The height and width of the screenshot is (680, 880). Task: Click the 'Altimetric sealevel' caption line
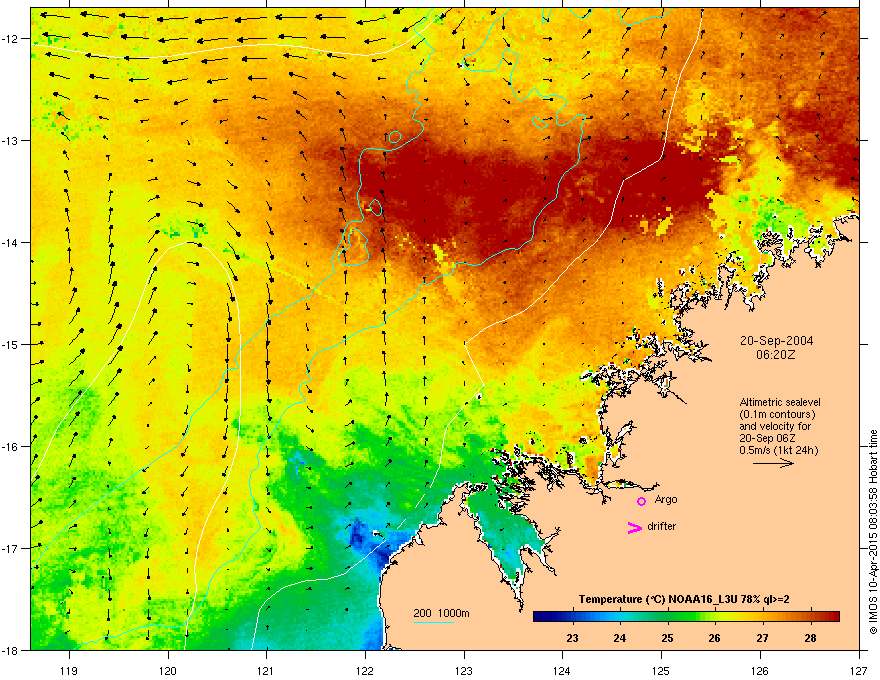point(780,402)
